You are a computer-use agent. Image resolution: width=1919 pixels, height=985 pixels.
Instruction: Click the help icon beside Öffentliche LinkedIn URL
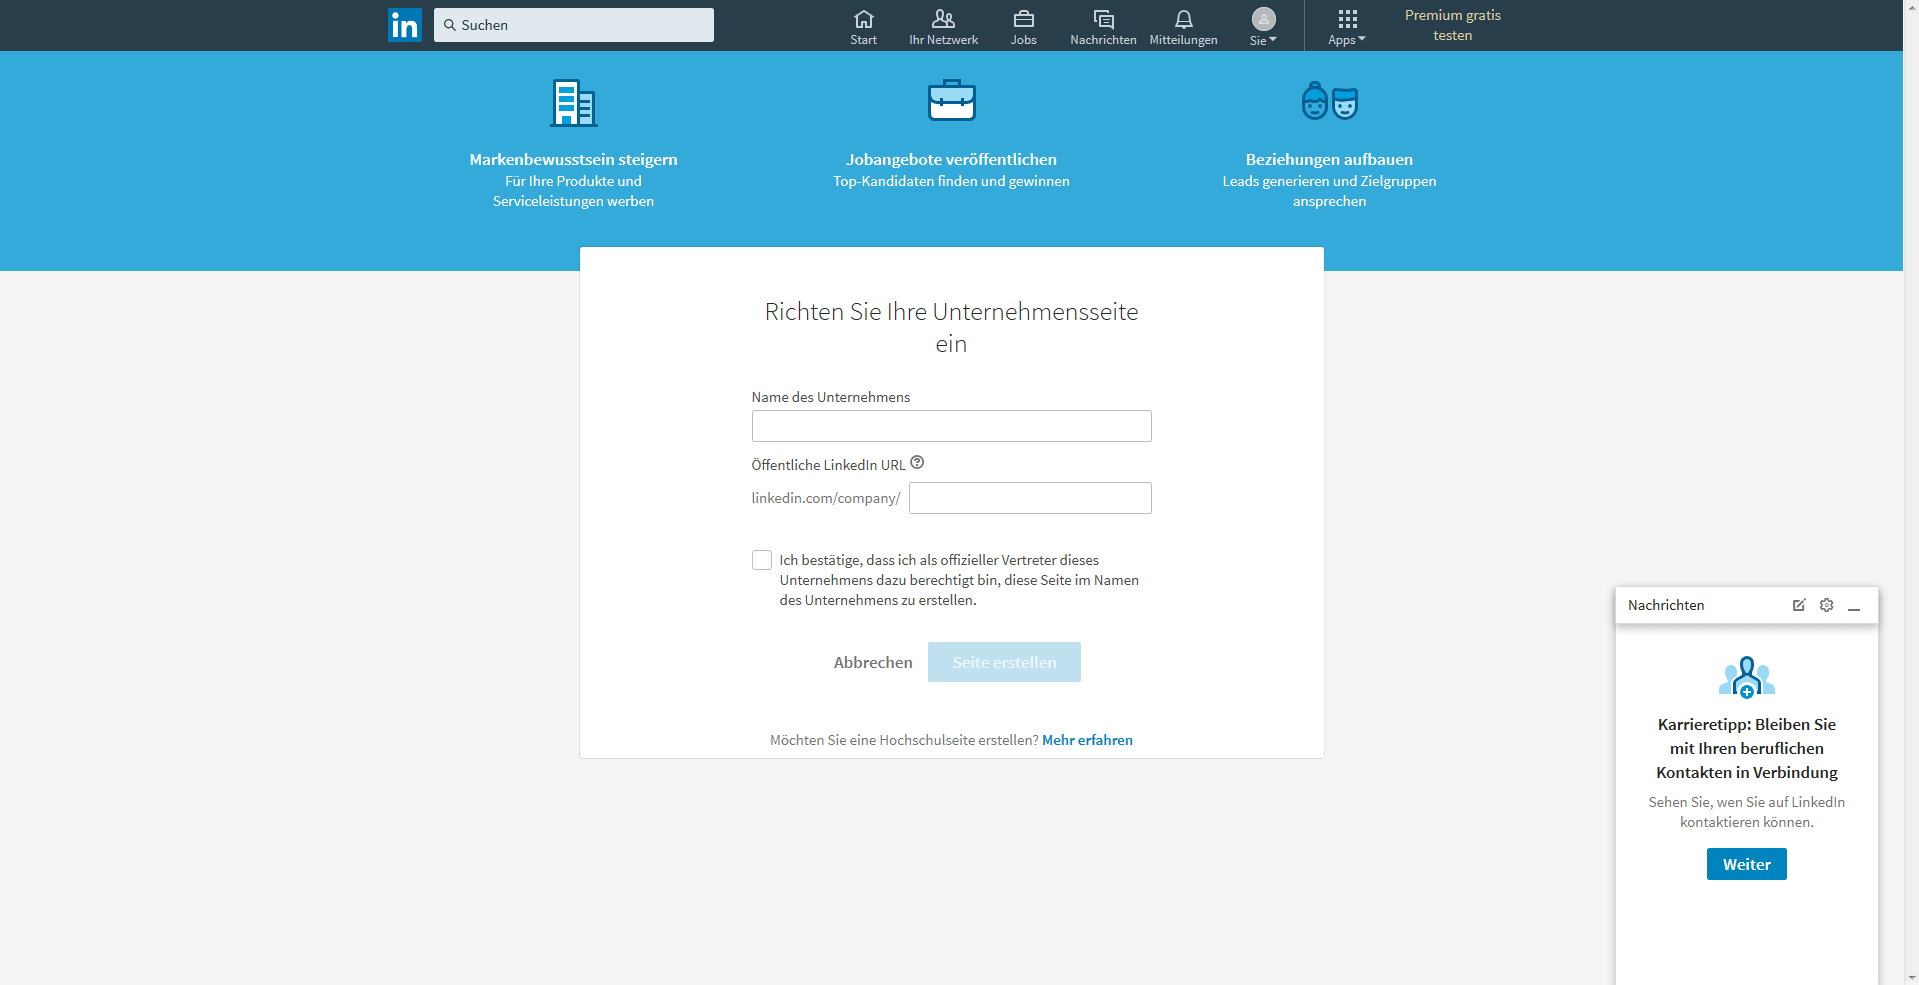click(917, 463)
